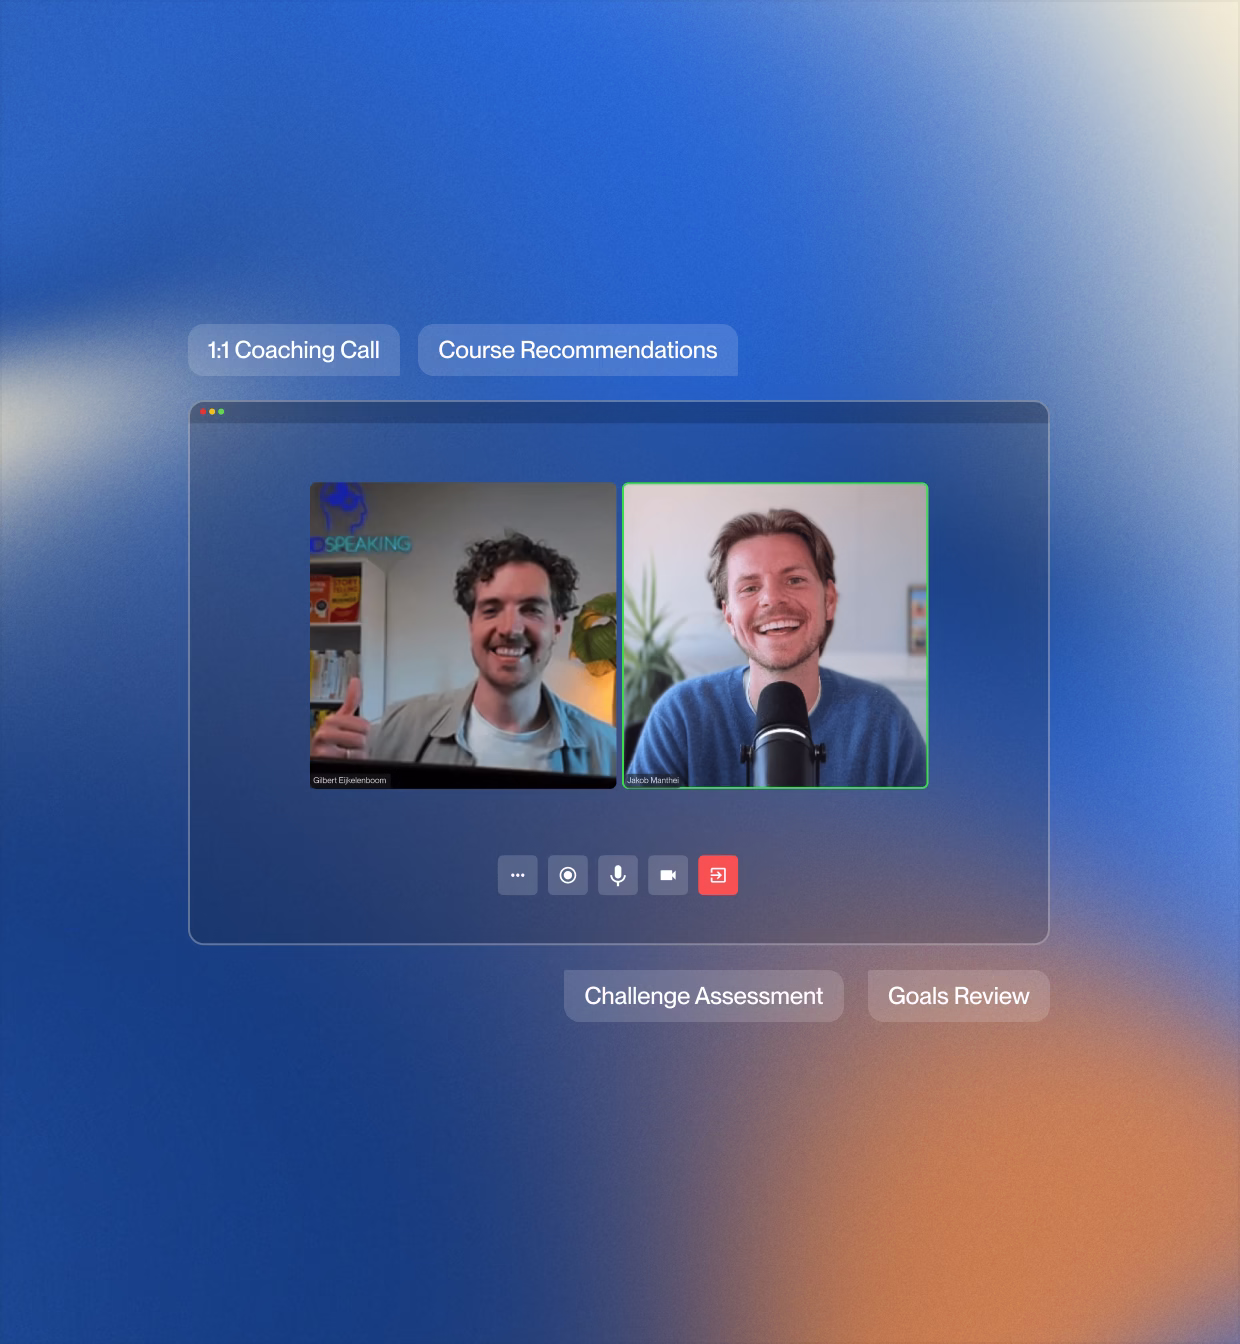Close the window with the red dot
This screenshot has height=1344, width=1240.
pyautogui.click(x=203, y=411)
